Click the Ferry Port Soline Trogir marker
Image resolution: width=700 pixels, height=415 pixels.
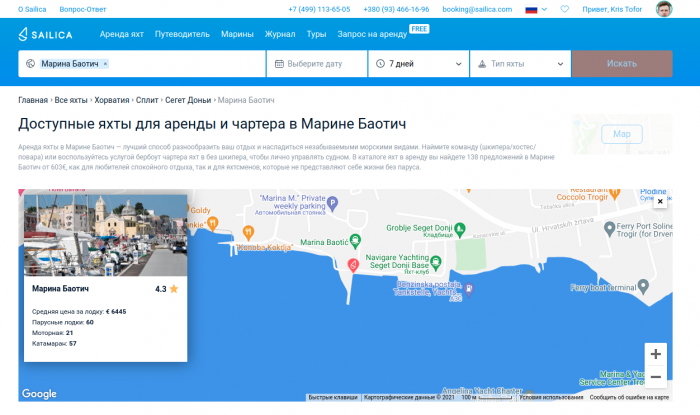[x=609, y=229]
